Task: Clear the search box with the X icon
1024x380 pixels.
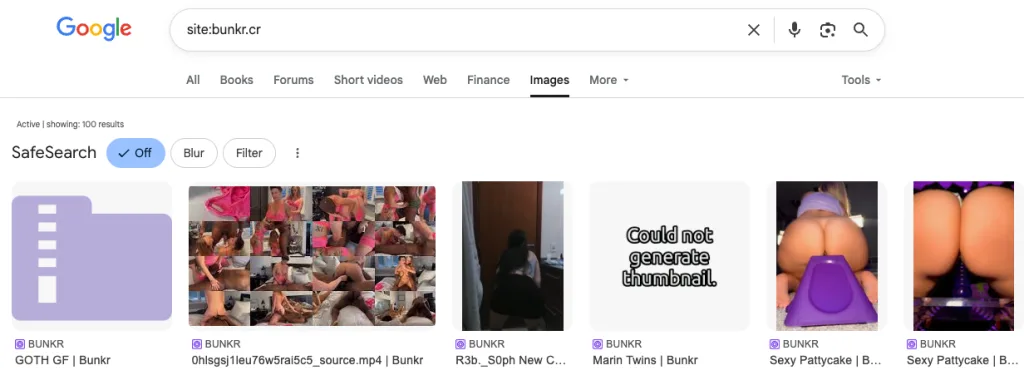Action: point(754,30)
